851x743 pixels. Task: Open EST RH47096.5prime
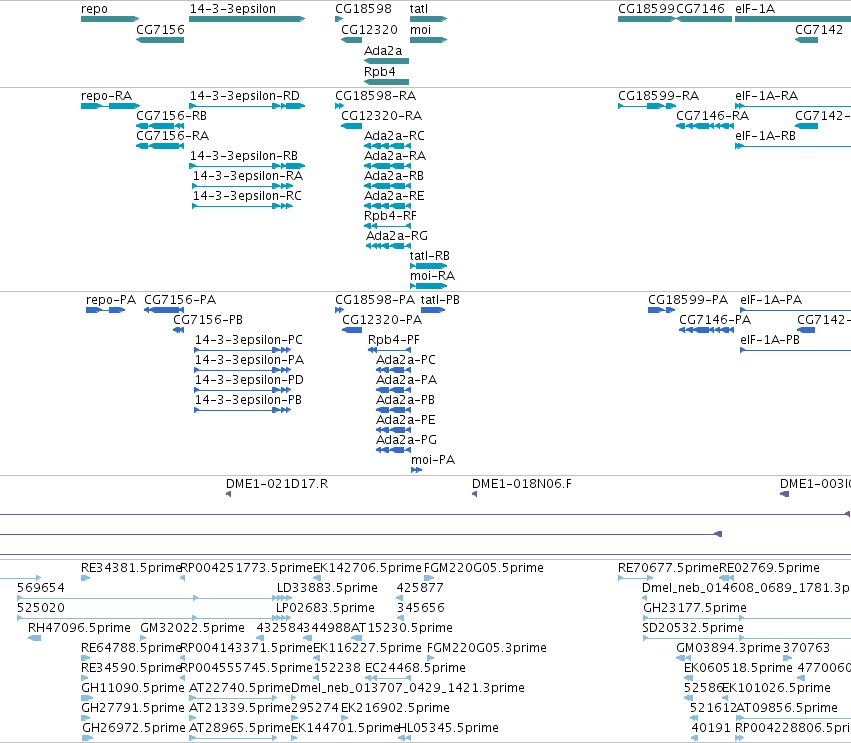click(34, 638)
